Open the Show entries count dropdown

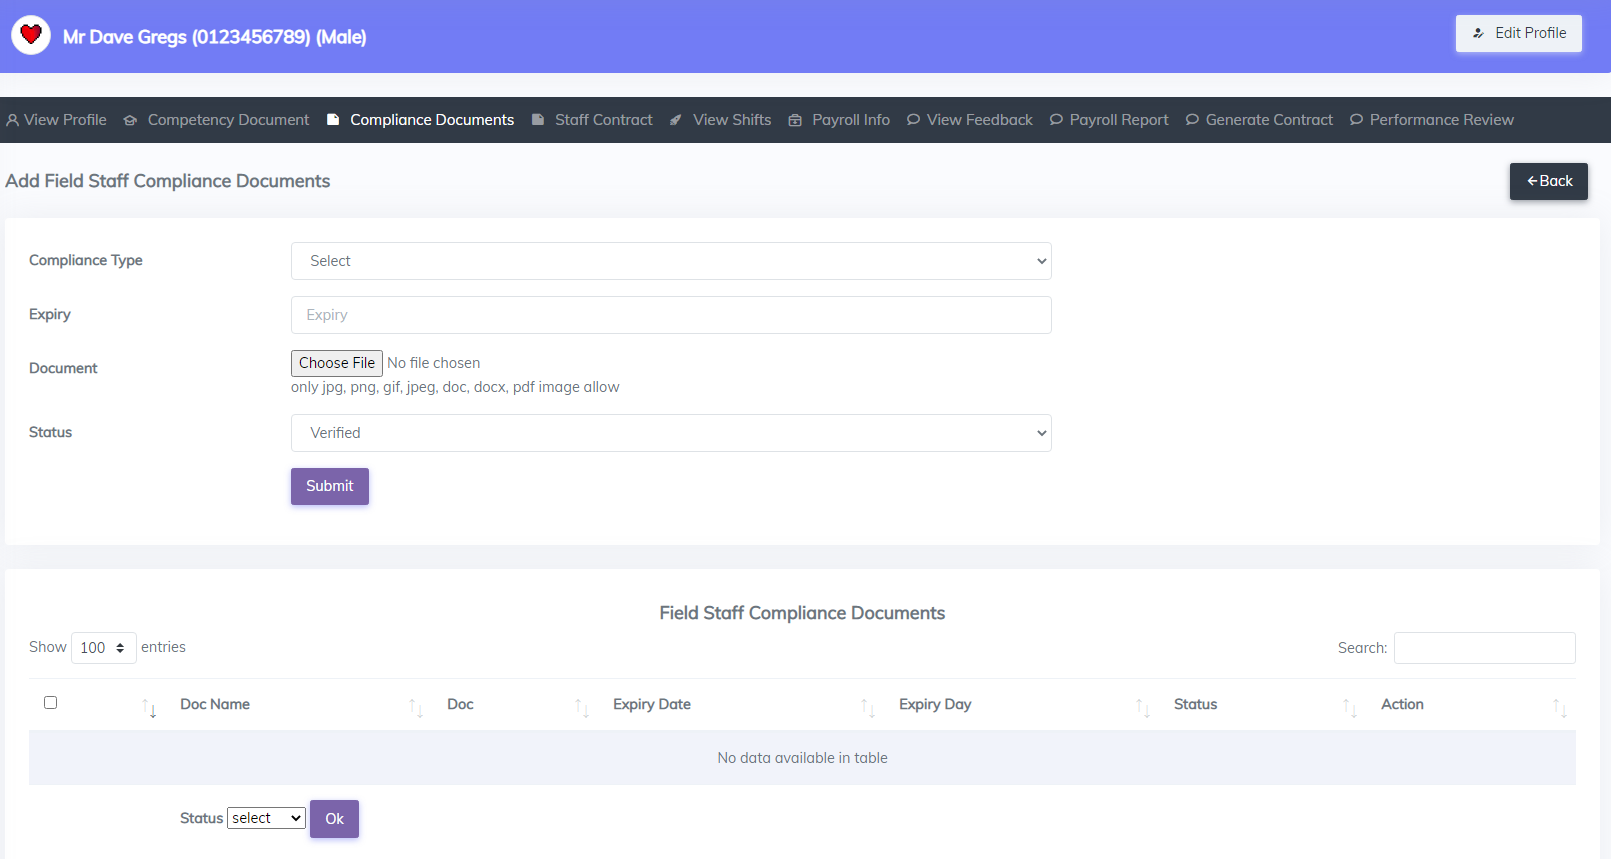[x=103, y=648]
